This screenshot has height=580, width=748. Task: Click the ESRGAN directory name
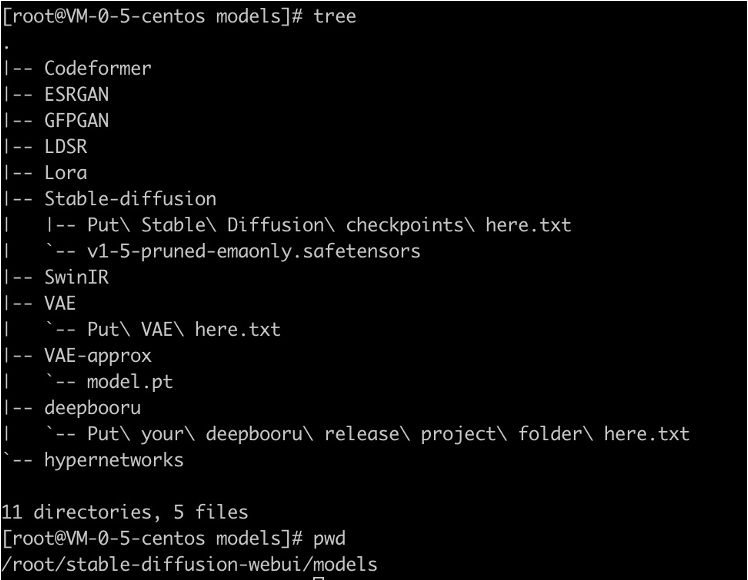77,95
